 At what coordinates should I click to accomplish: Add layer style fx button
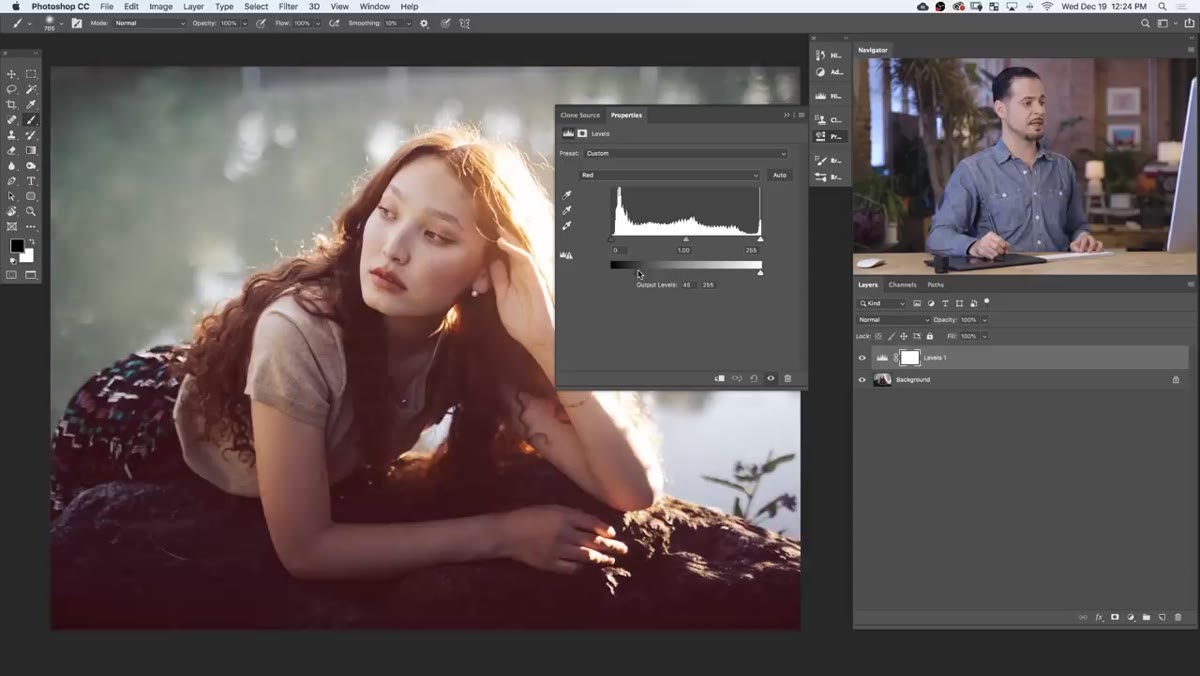point(1099,617)
